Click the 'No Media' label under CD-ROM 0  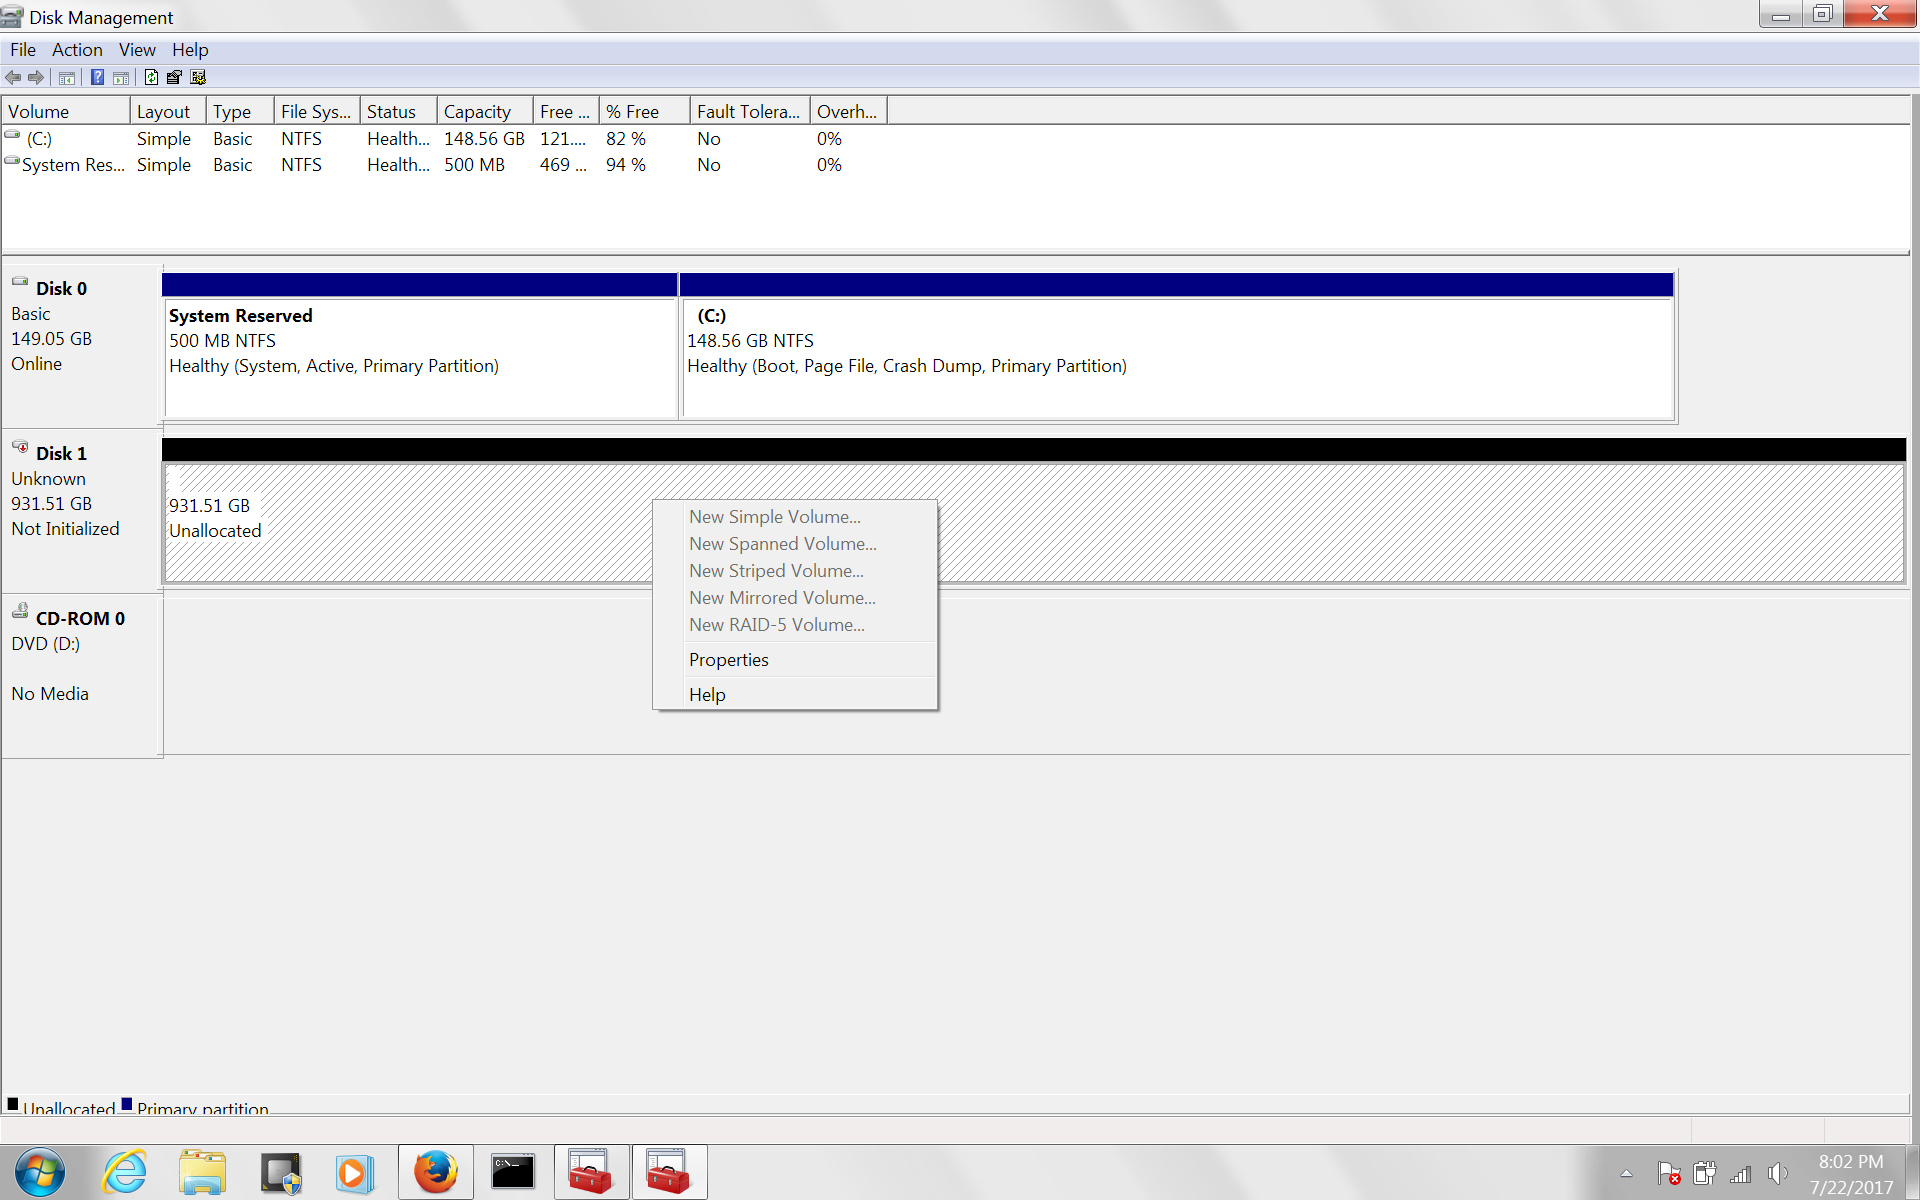click(x=50, y=694)
